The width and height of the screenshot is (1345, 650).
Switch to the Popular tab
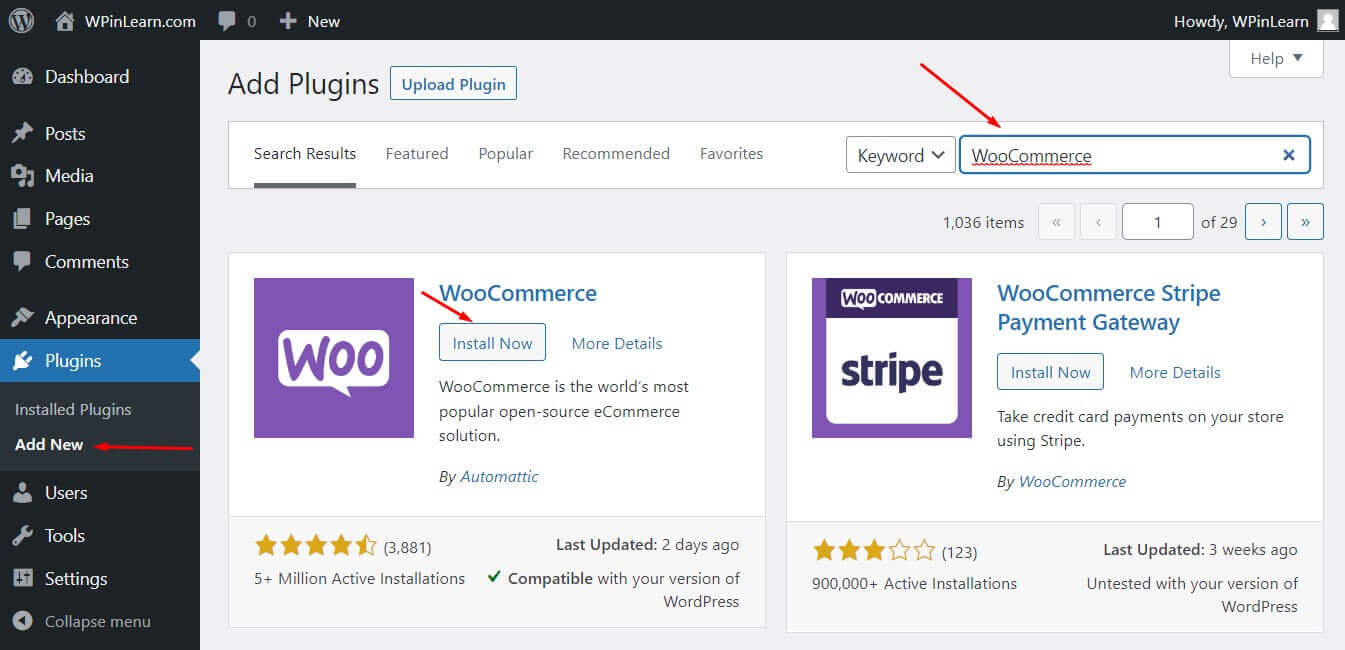(x=505, y=154)
